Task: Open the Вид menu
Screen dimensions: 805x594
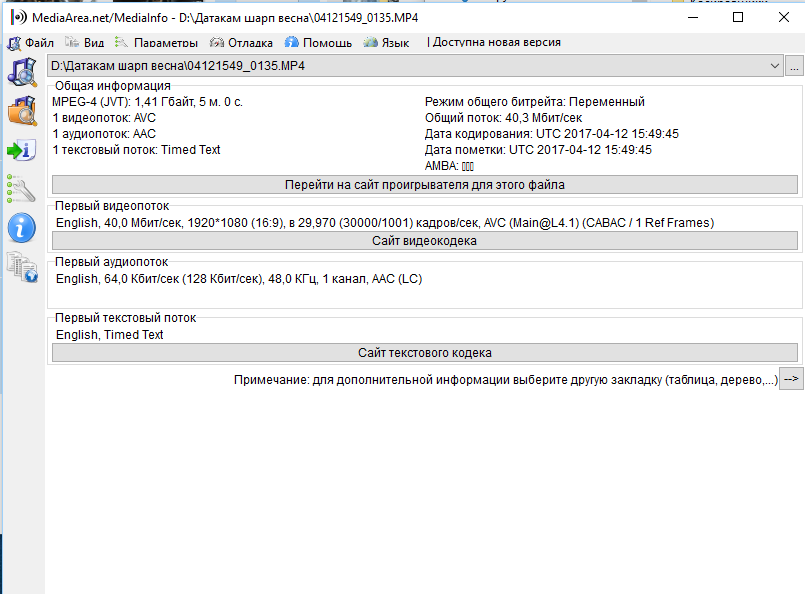Action: click(x=85, y=43)
